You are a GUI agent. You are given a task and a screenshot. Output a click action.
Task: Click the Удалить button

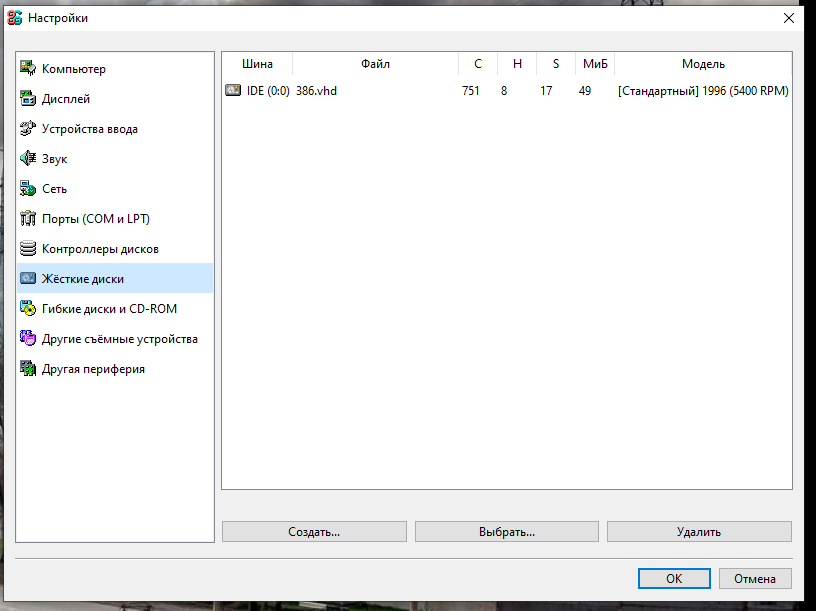click(x=698, y=532)
